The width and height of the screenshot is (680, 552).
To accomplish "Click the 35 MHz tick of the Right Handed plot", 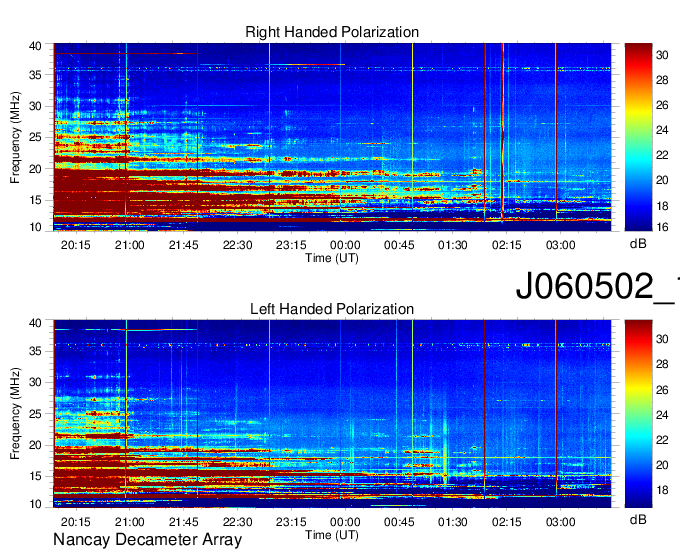I will [35, 75].
